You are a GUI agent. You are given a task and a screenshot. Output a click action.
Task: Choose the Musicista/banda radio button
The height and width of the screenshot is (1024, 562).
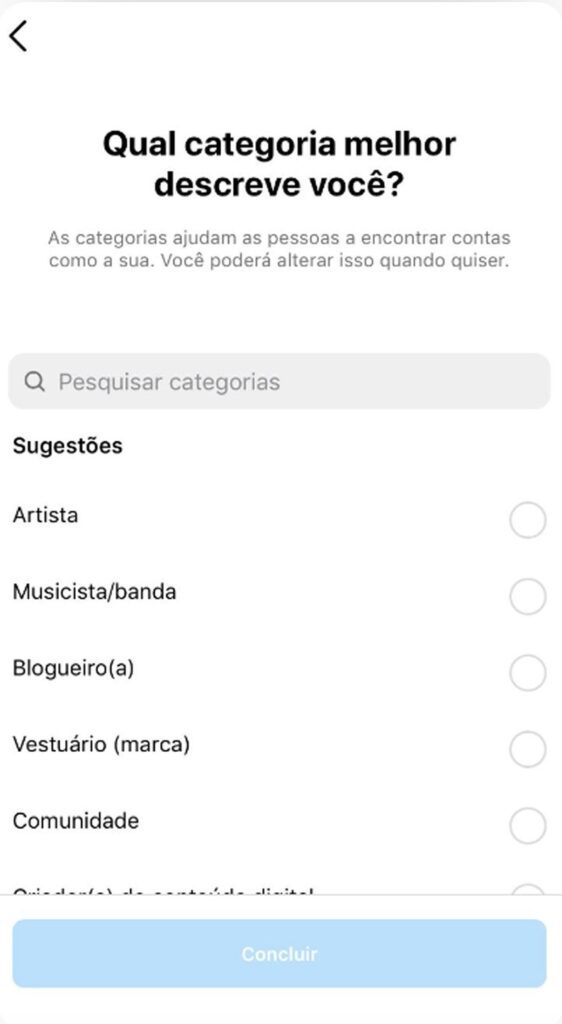click(x=527, y=597)
